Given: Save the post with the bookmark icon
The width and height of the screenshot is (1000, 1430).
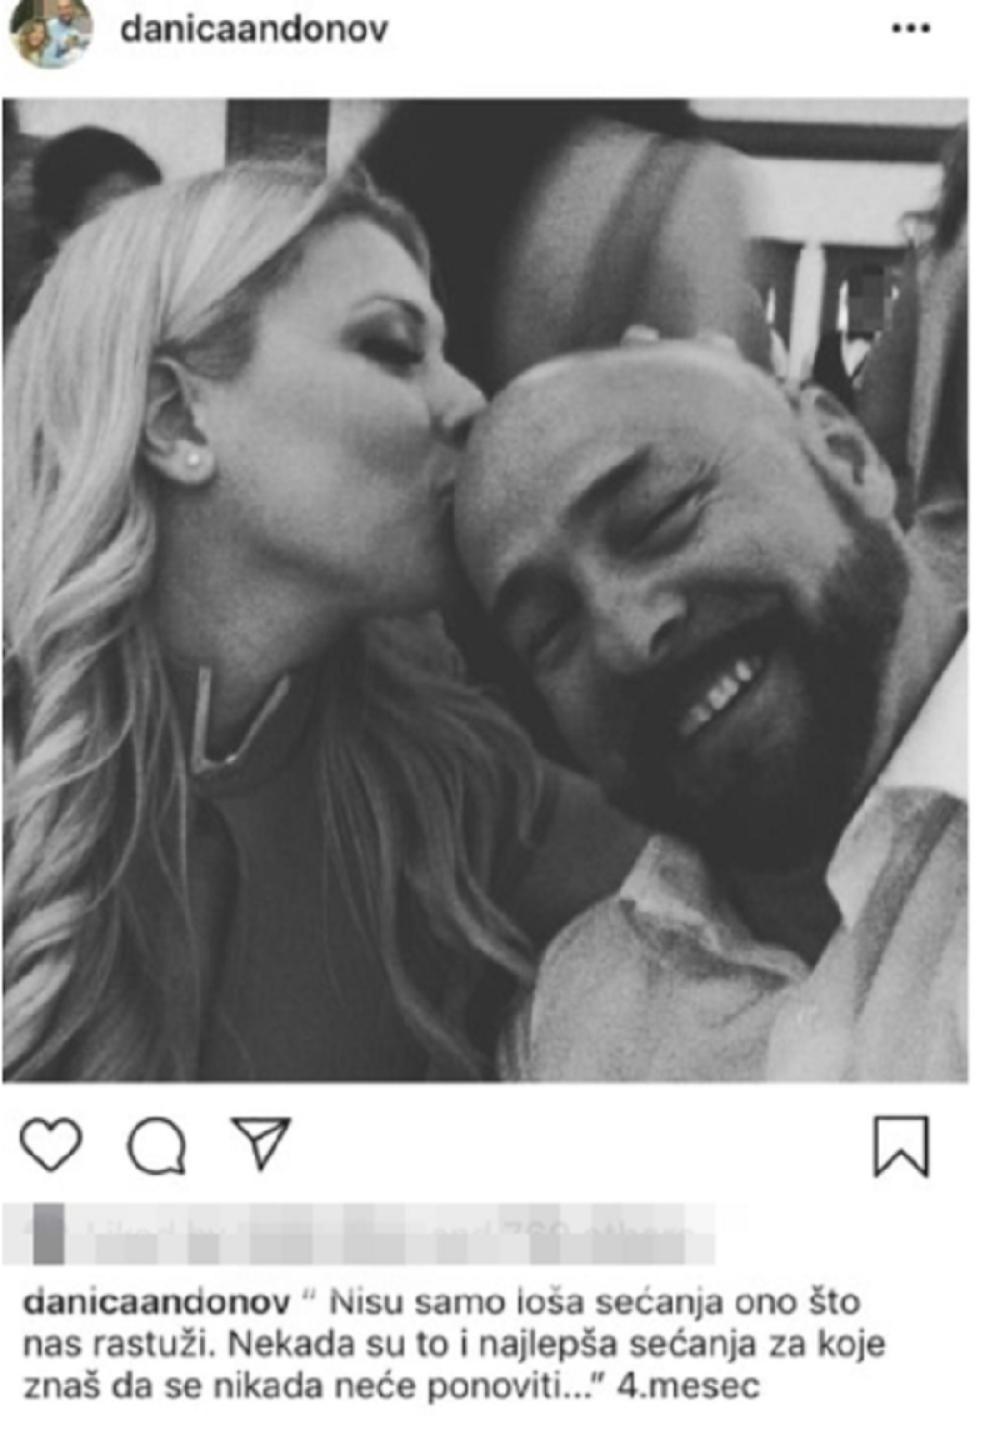Looking at the screenshot, I should pos(901,1146).
